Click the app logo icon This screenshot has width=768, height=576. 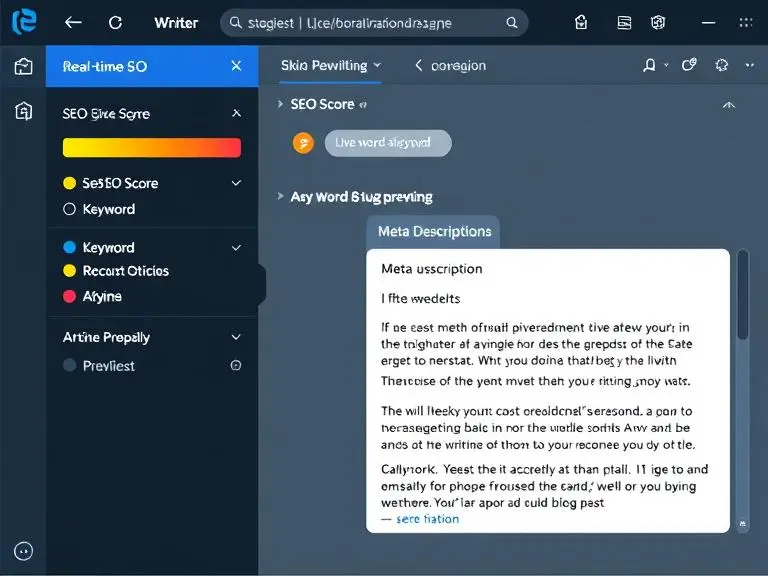24,23
